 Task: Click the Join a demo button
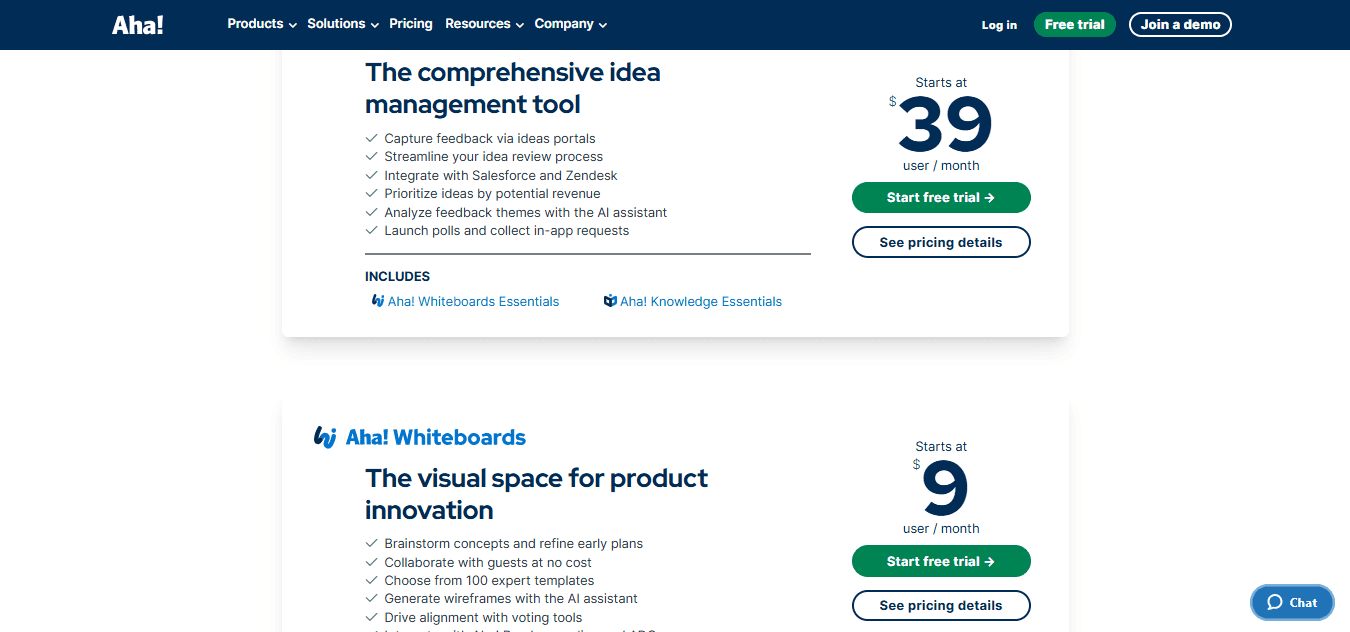1180,24
